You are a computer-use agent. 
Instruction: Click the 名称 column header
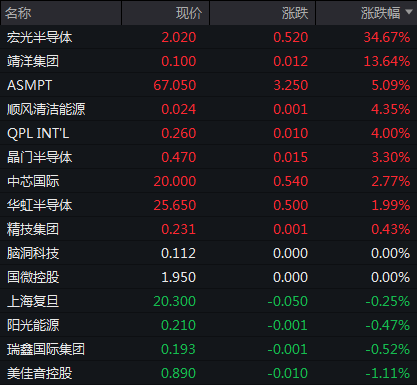(x=18, y=13)
